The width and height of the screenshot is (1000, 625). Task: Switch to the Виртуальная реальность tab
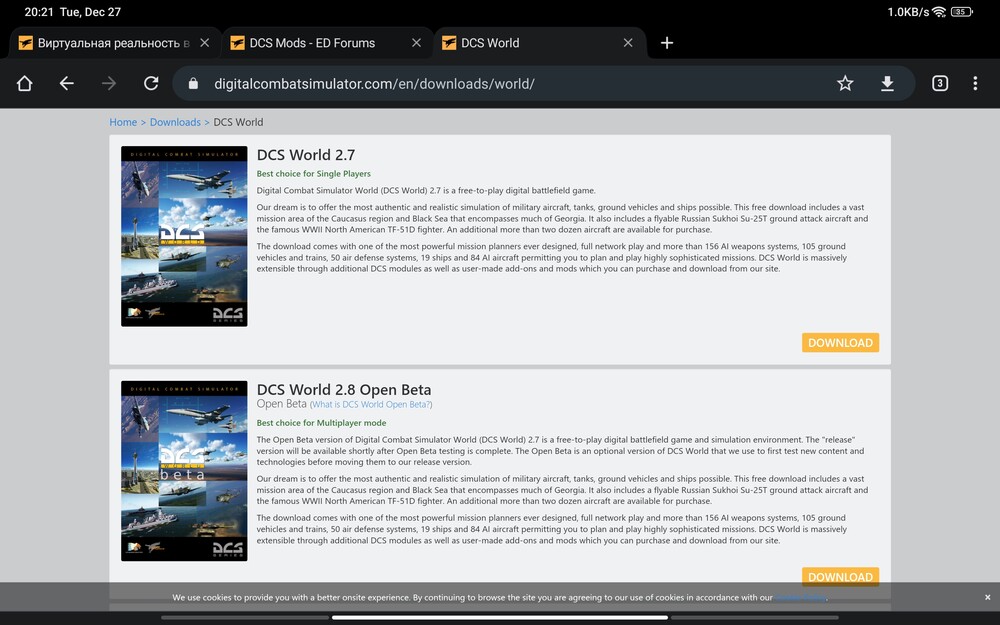(x=110, y=42)
